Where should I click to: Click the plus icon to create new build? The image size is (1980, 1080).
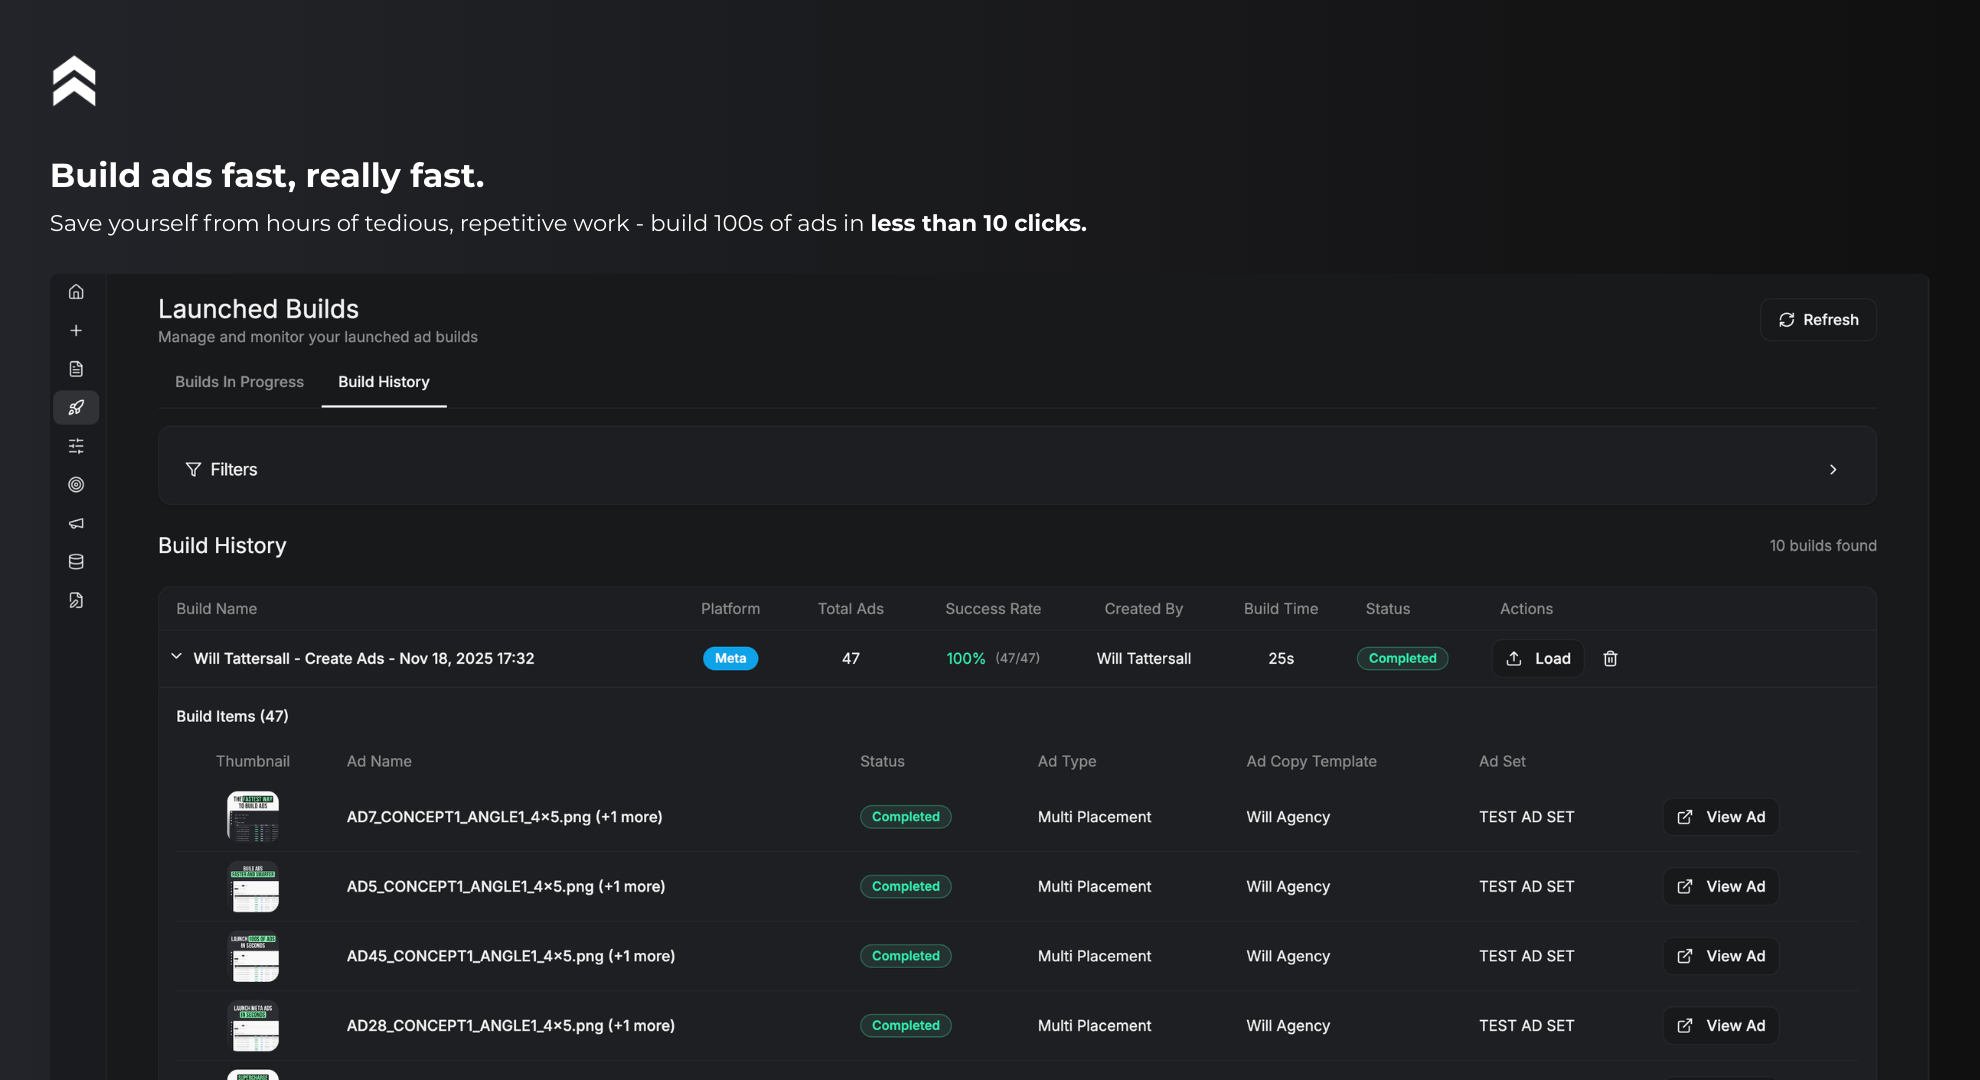(75, 330)
